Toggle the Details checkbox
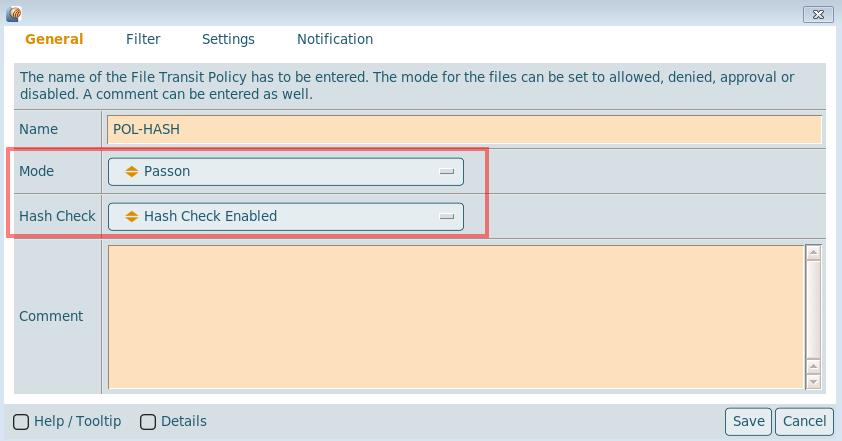Screen dimensions: 842x441 [148, 422]
